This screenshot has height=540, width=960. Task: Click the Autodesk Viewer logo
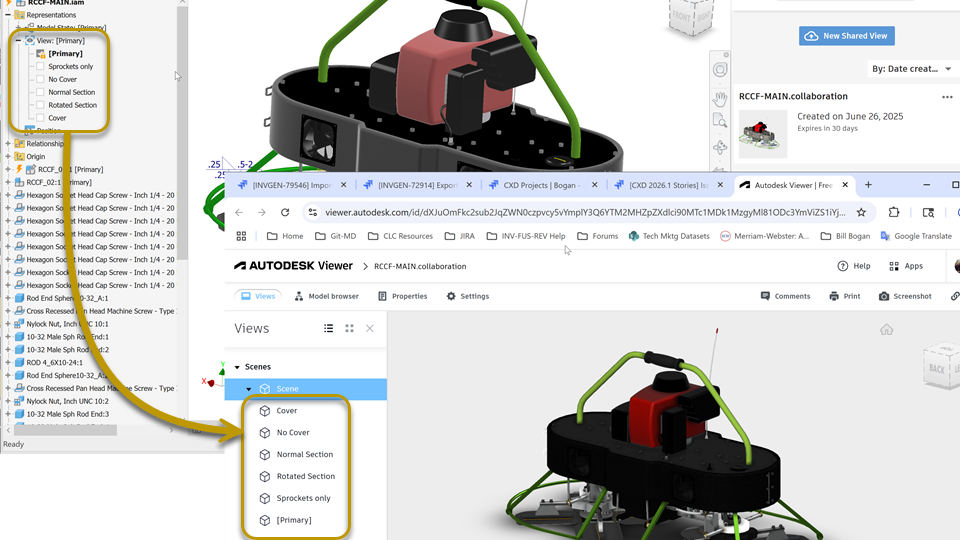click(x=293, y=266)
